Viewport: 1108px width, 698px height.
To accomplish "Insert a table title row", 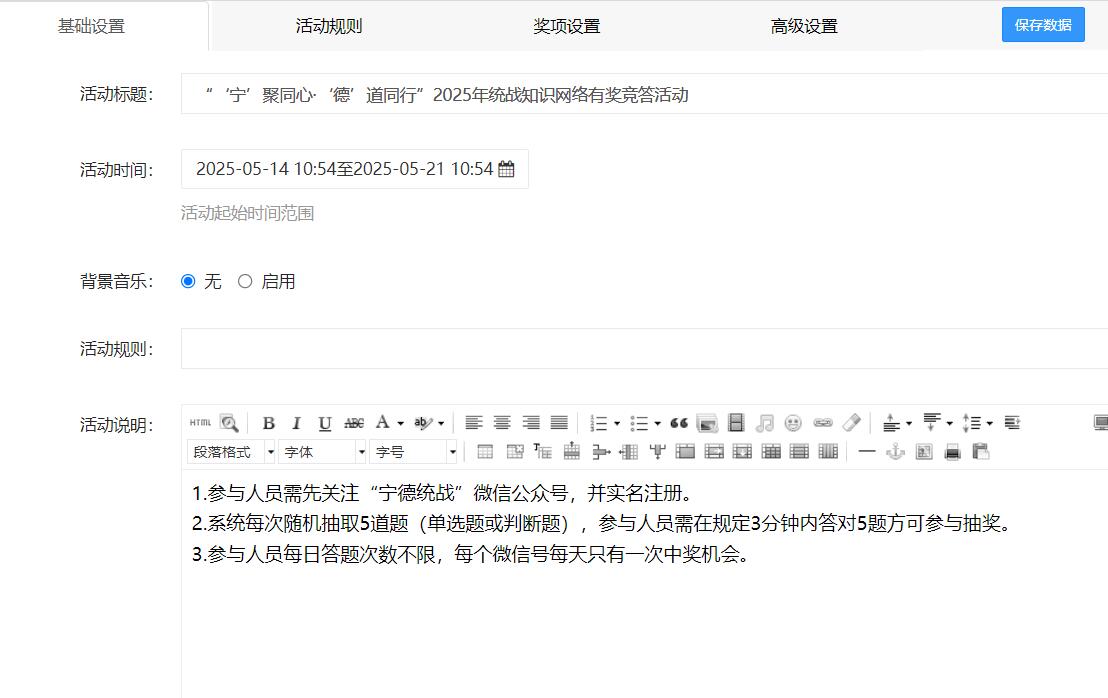I will 543,451.
